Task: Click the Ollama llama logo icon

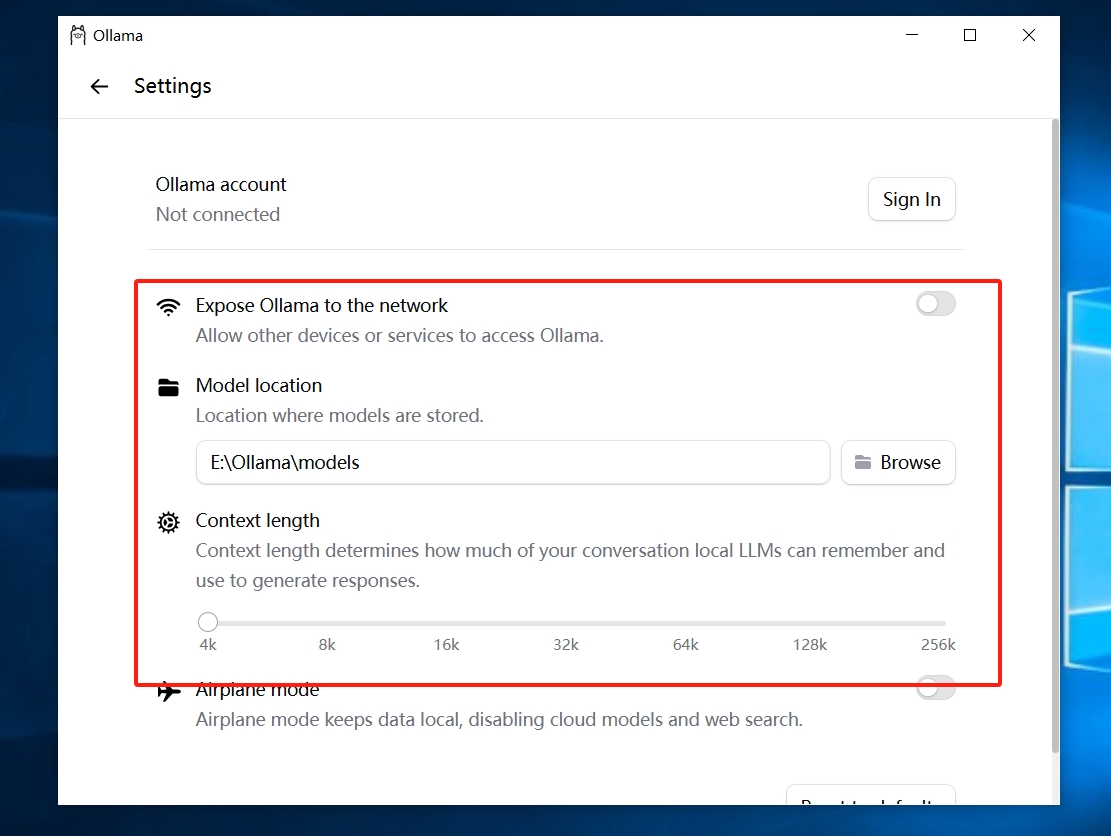Action: click(77, 35)
